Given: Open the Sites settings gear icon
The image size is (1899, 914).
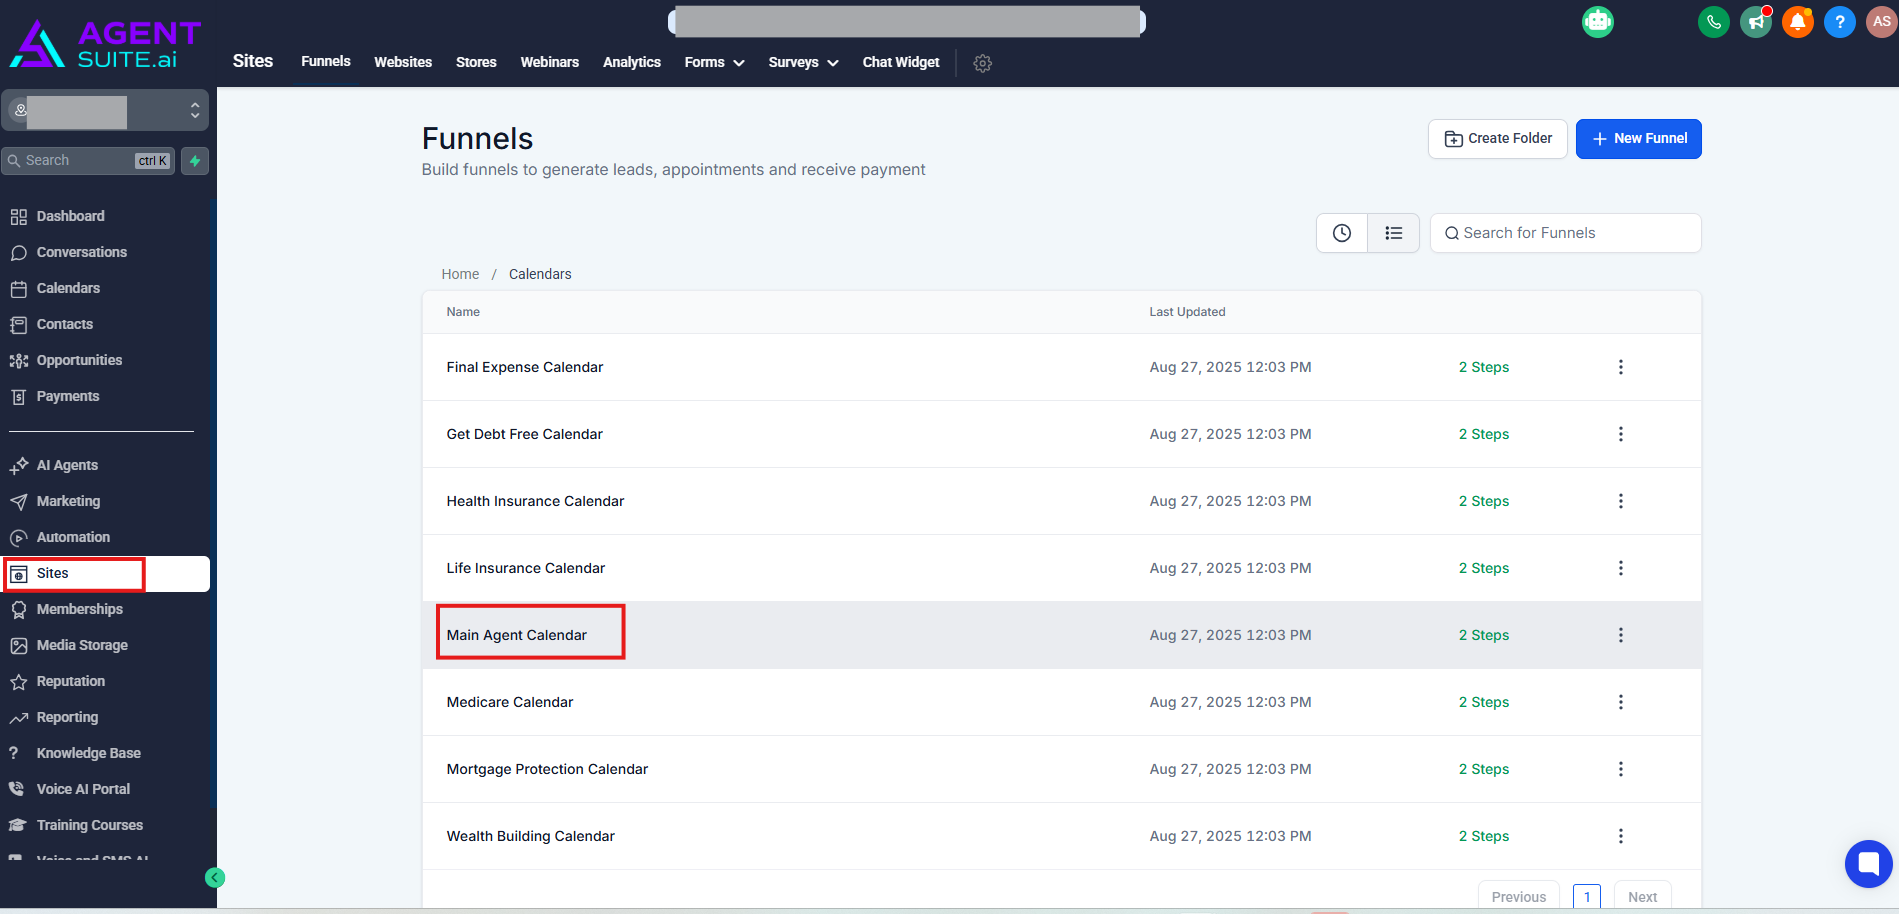Looking at the screenshot, I should point(983,63).
